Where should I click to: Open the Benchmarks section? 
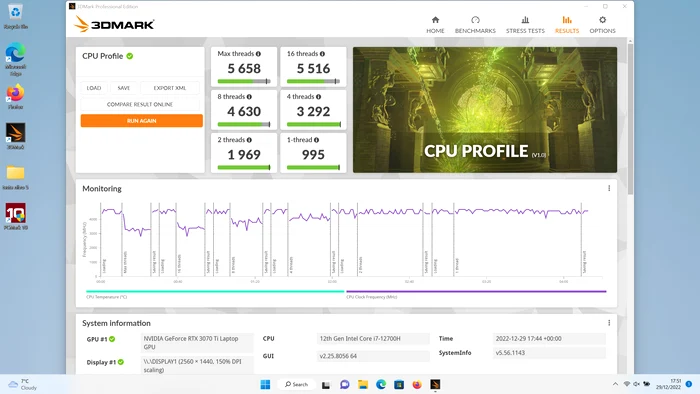pos(475,25)
